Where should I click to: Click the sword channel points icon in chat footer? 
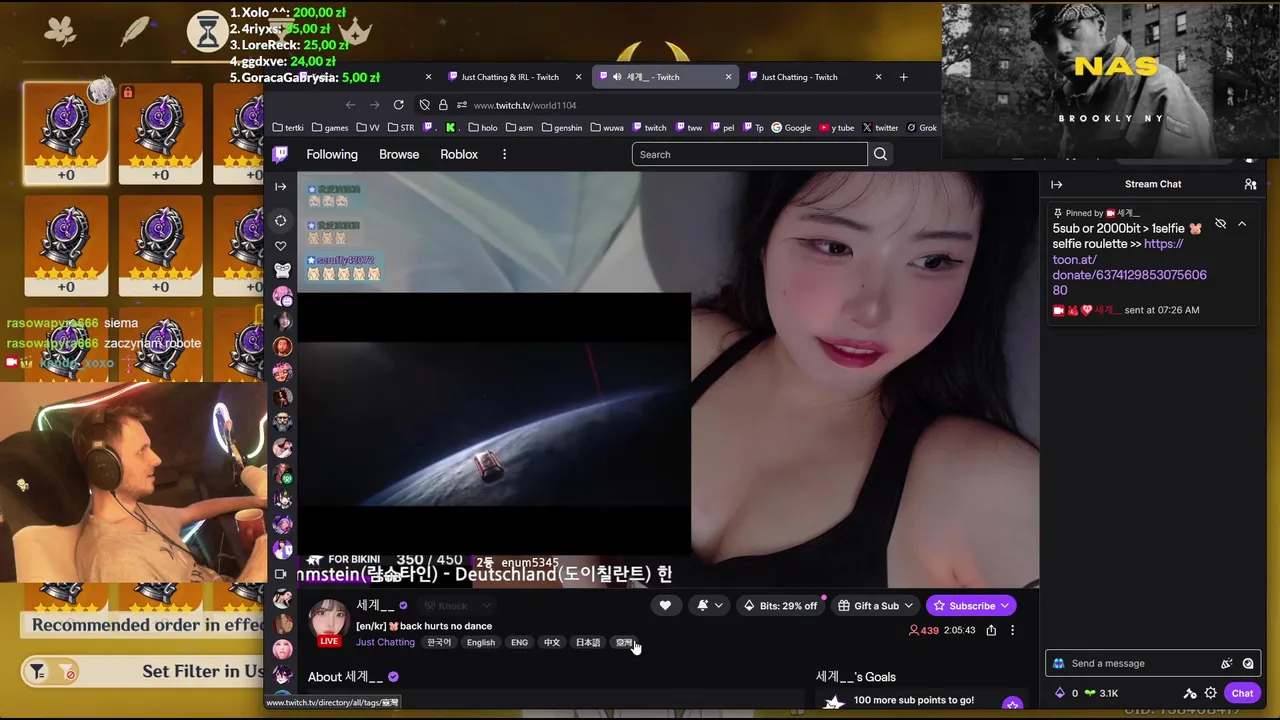[1190, 693]
